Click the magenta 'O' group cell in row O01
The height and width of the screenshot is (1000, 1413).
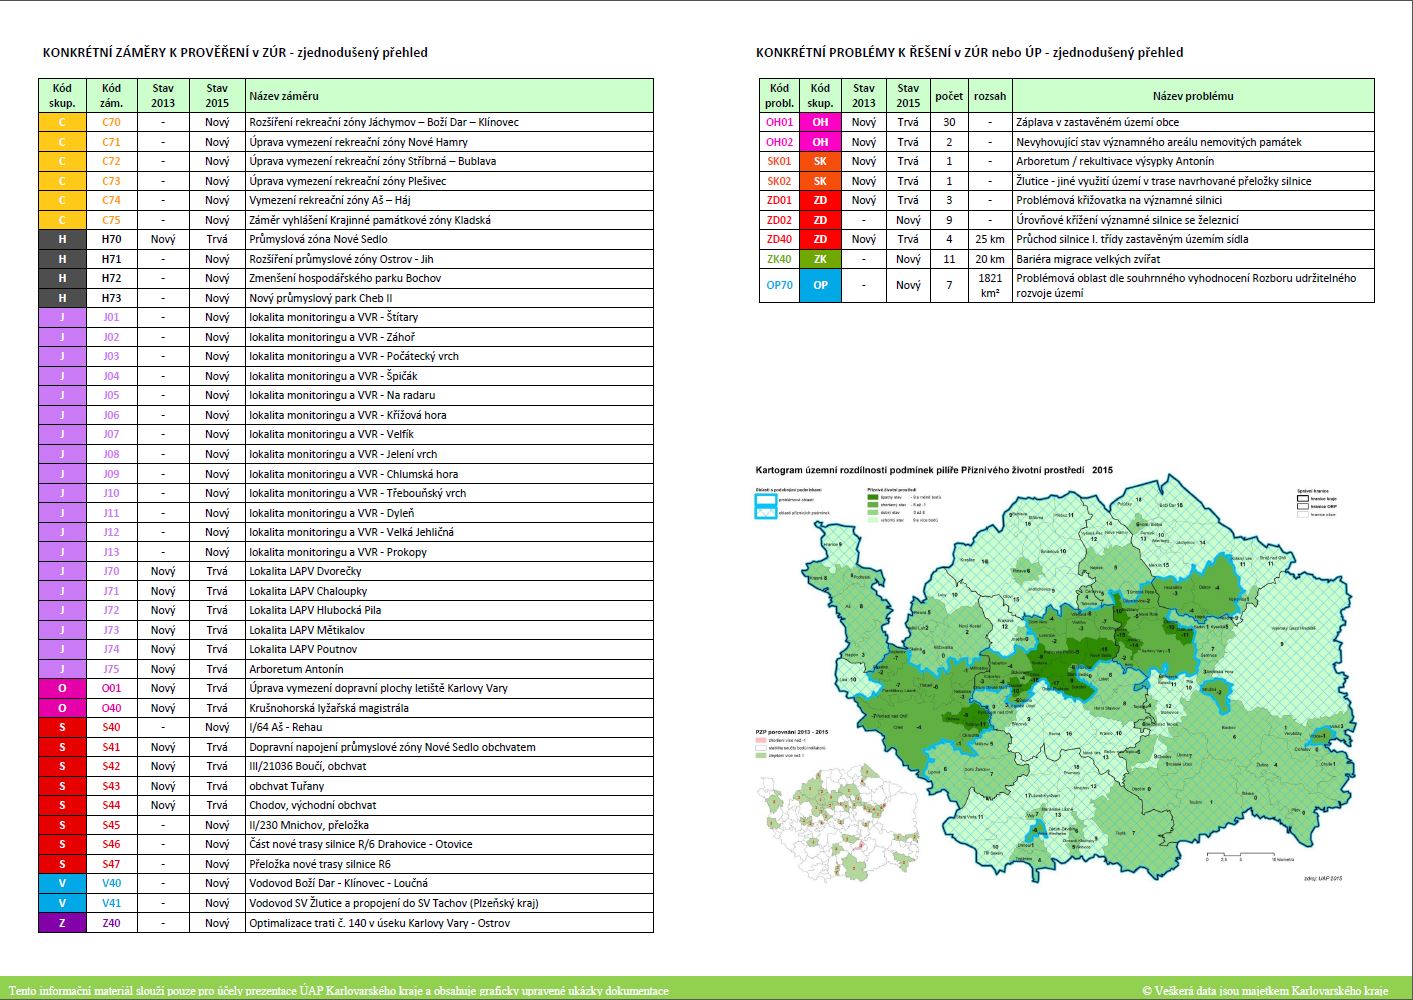click(62, 688)
